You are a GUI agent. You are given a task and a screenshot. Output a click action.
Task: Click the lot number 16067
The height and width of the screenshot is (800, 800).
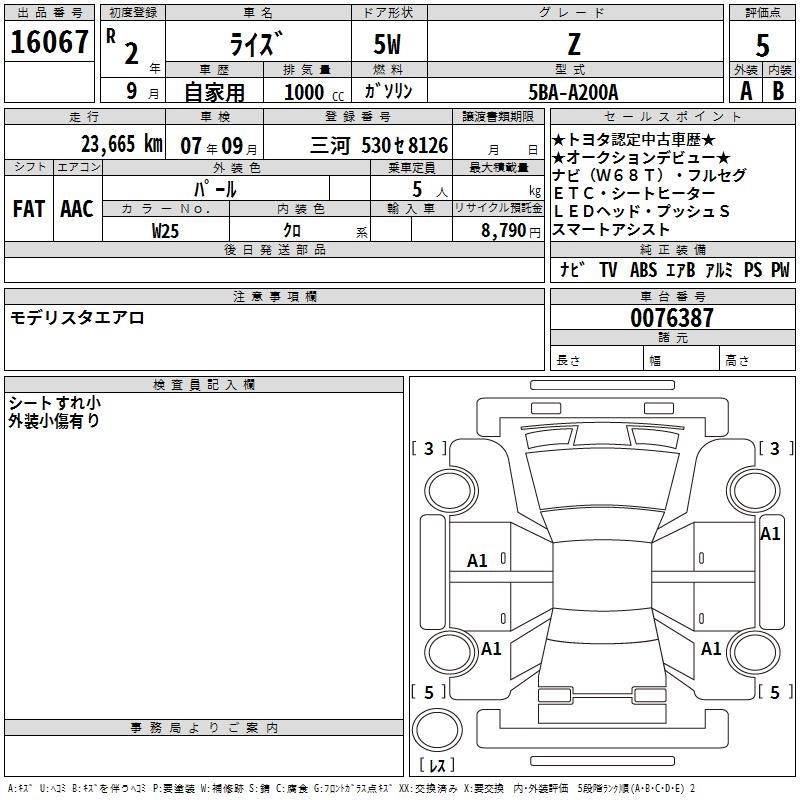pos(49,42)
